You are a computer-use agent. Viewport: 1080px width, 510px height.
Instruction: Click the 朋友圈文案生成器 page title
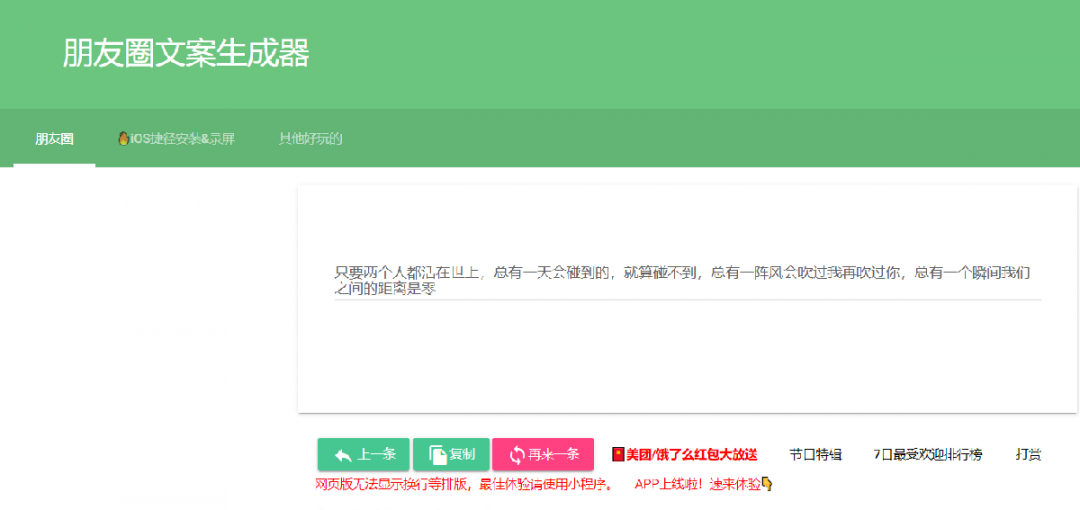point(186,54)
